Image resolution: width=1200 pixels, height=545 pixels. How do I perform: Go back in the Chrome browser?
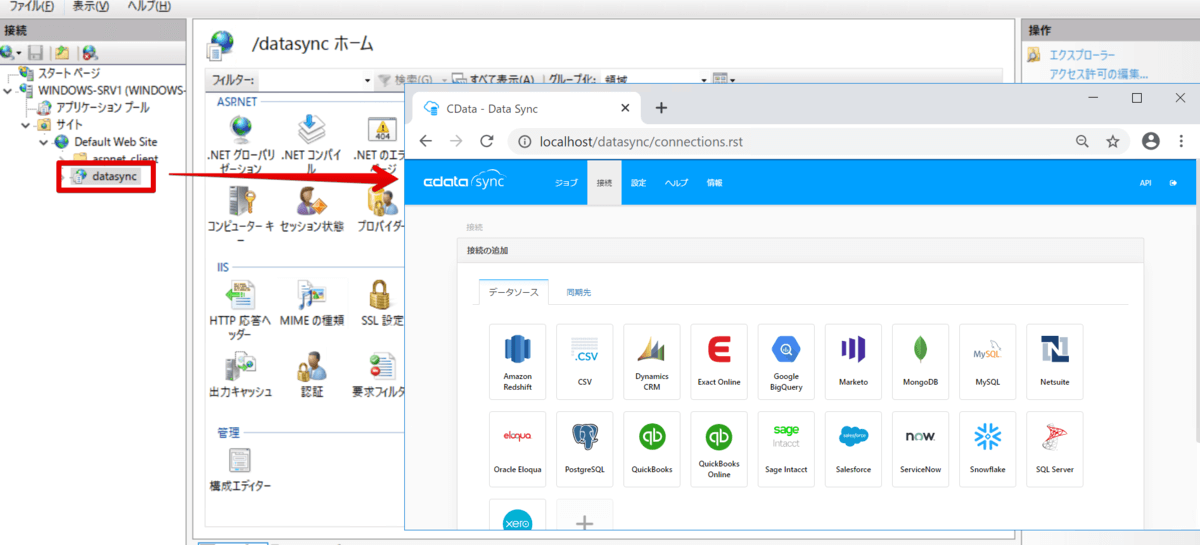click(425, 142)
